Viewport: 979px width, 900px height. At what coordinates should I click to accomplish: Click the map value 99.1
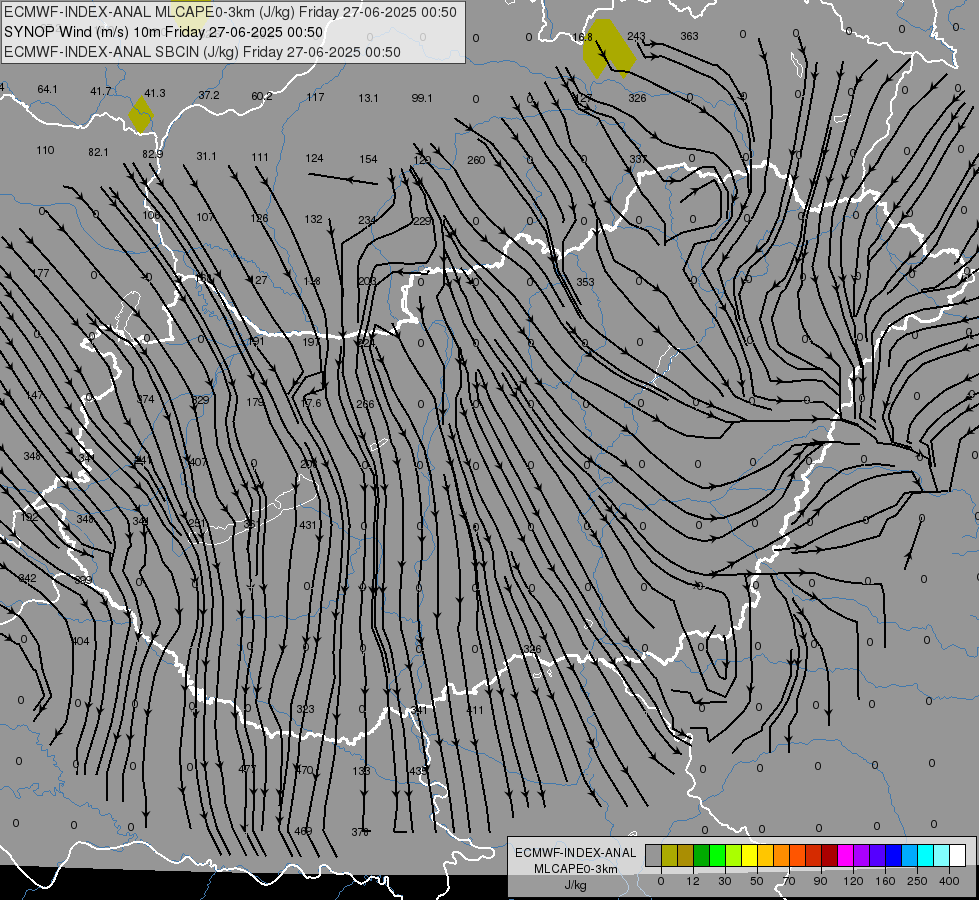[422, 98]
